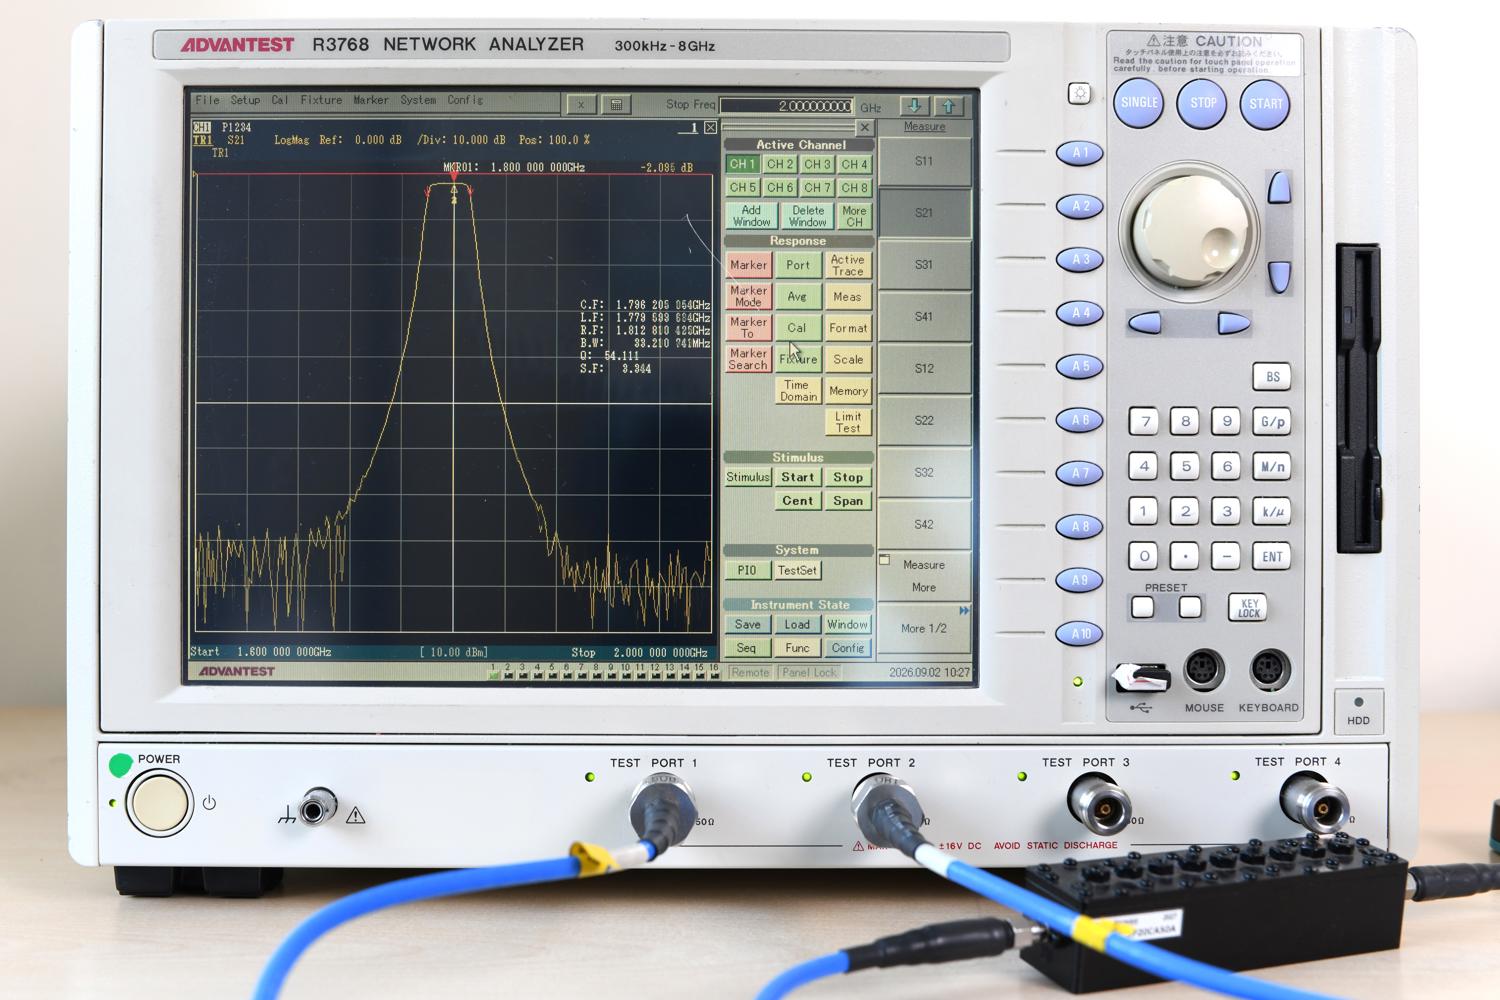This screenshot has width=1500, height=1000.
Task: Open the System menu in the menu bar
Action: [x=418, y=100]
